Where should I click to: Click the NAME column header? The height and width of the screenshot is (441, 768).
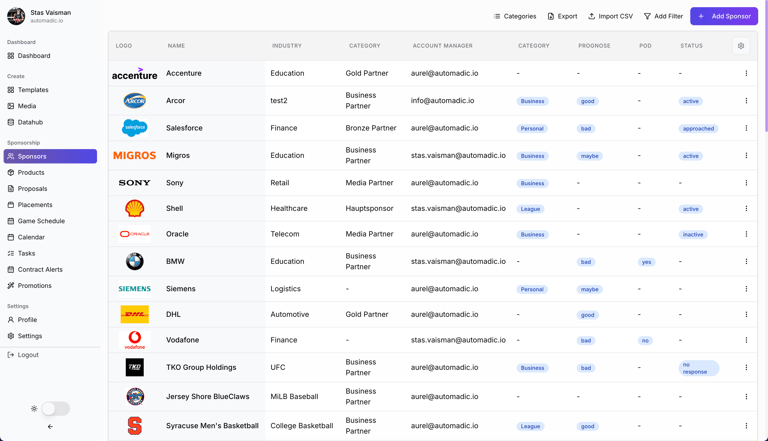[176, 46]
